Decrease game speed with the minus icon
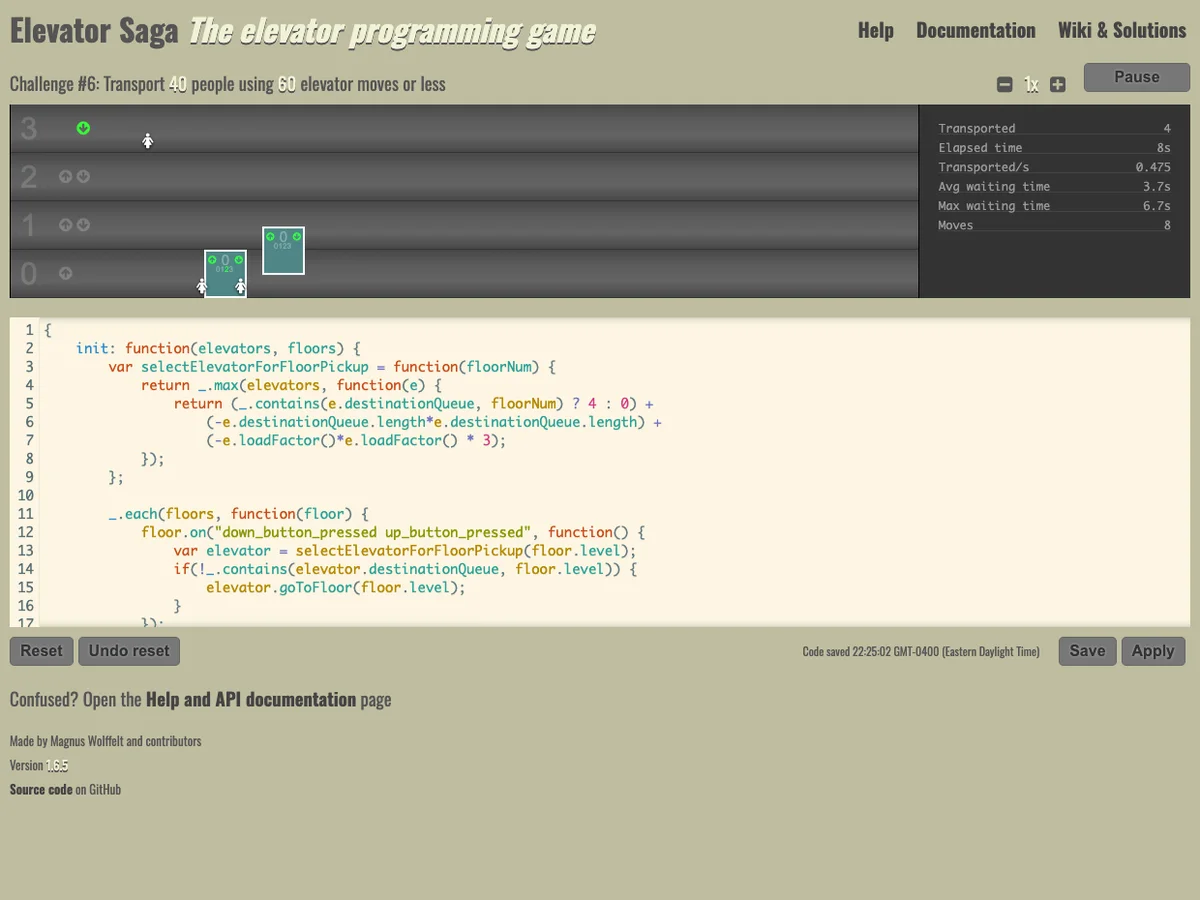This screenshot has width=1200, height=900. (x=1005, y=85)
